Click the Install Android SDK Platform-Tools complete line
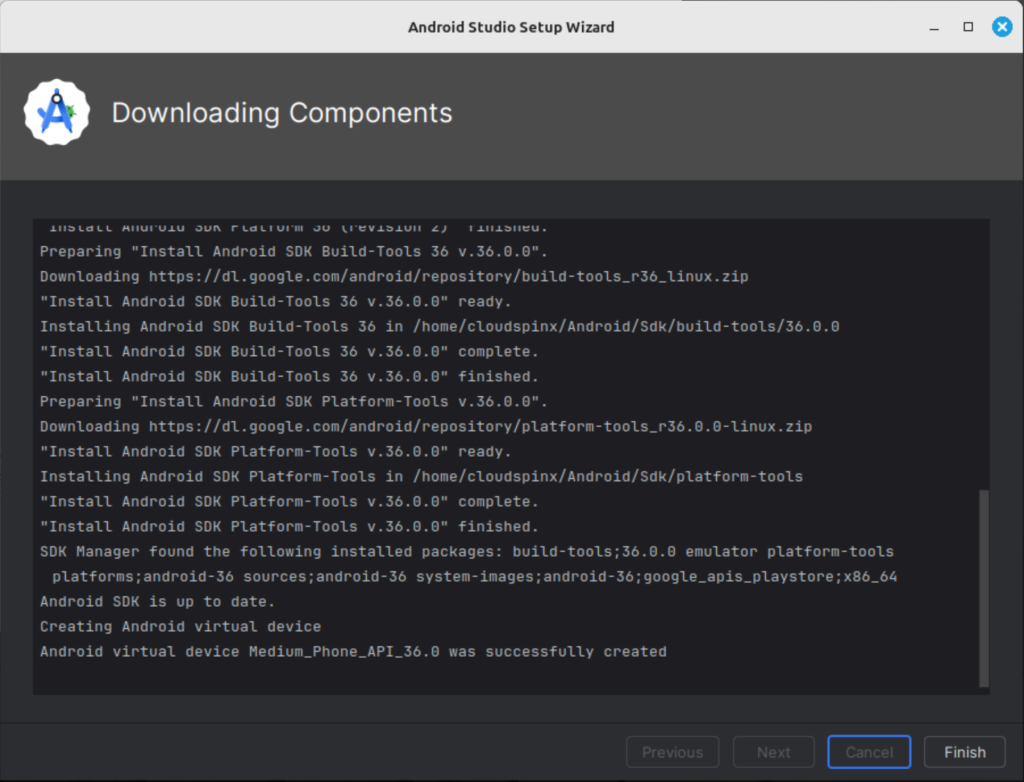 point(290,501)
